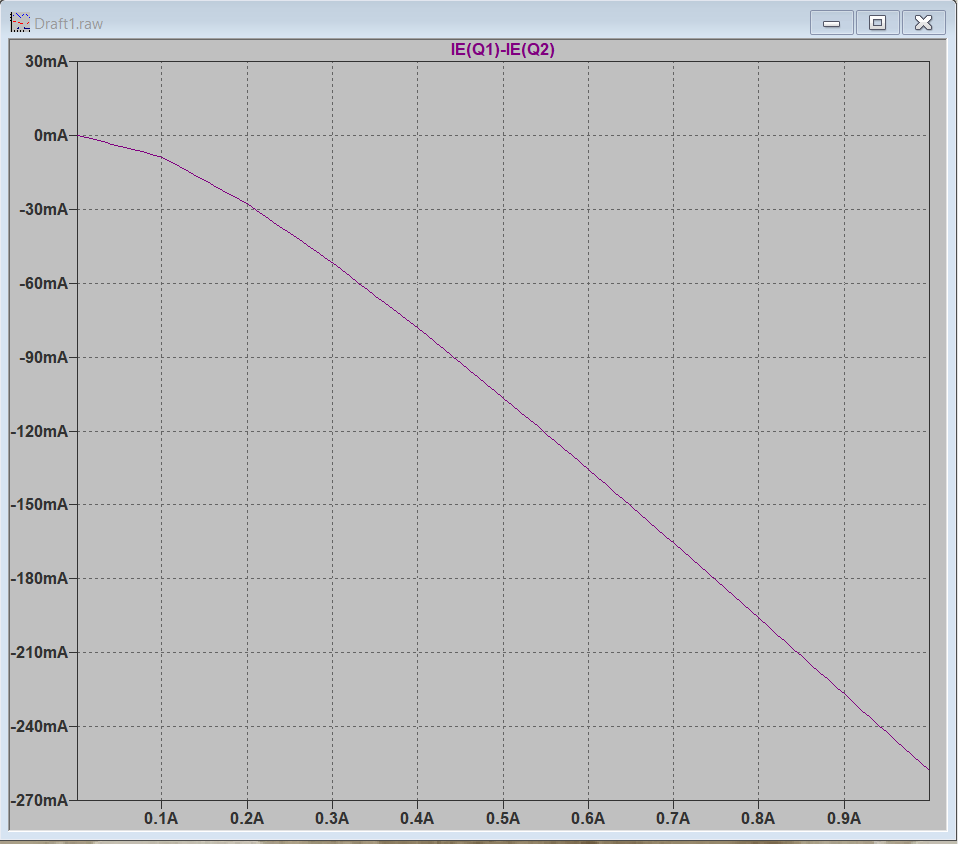958x844 pixels.
Task: Click the 0.9A horizontal axis label
Action: coord(844,818)
